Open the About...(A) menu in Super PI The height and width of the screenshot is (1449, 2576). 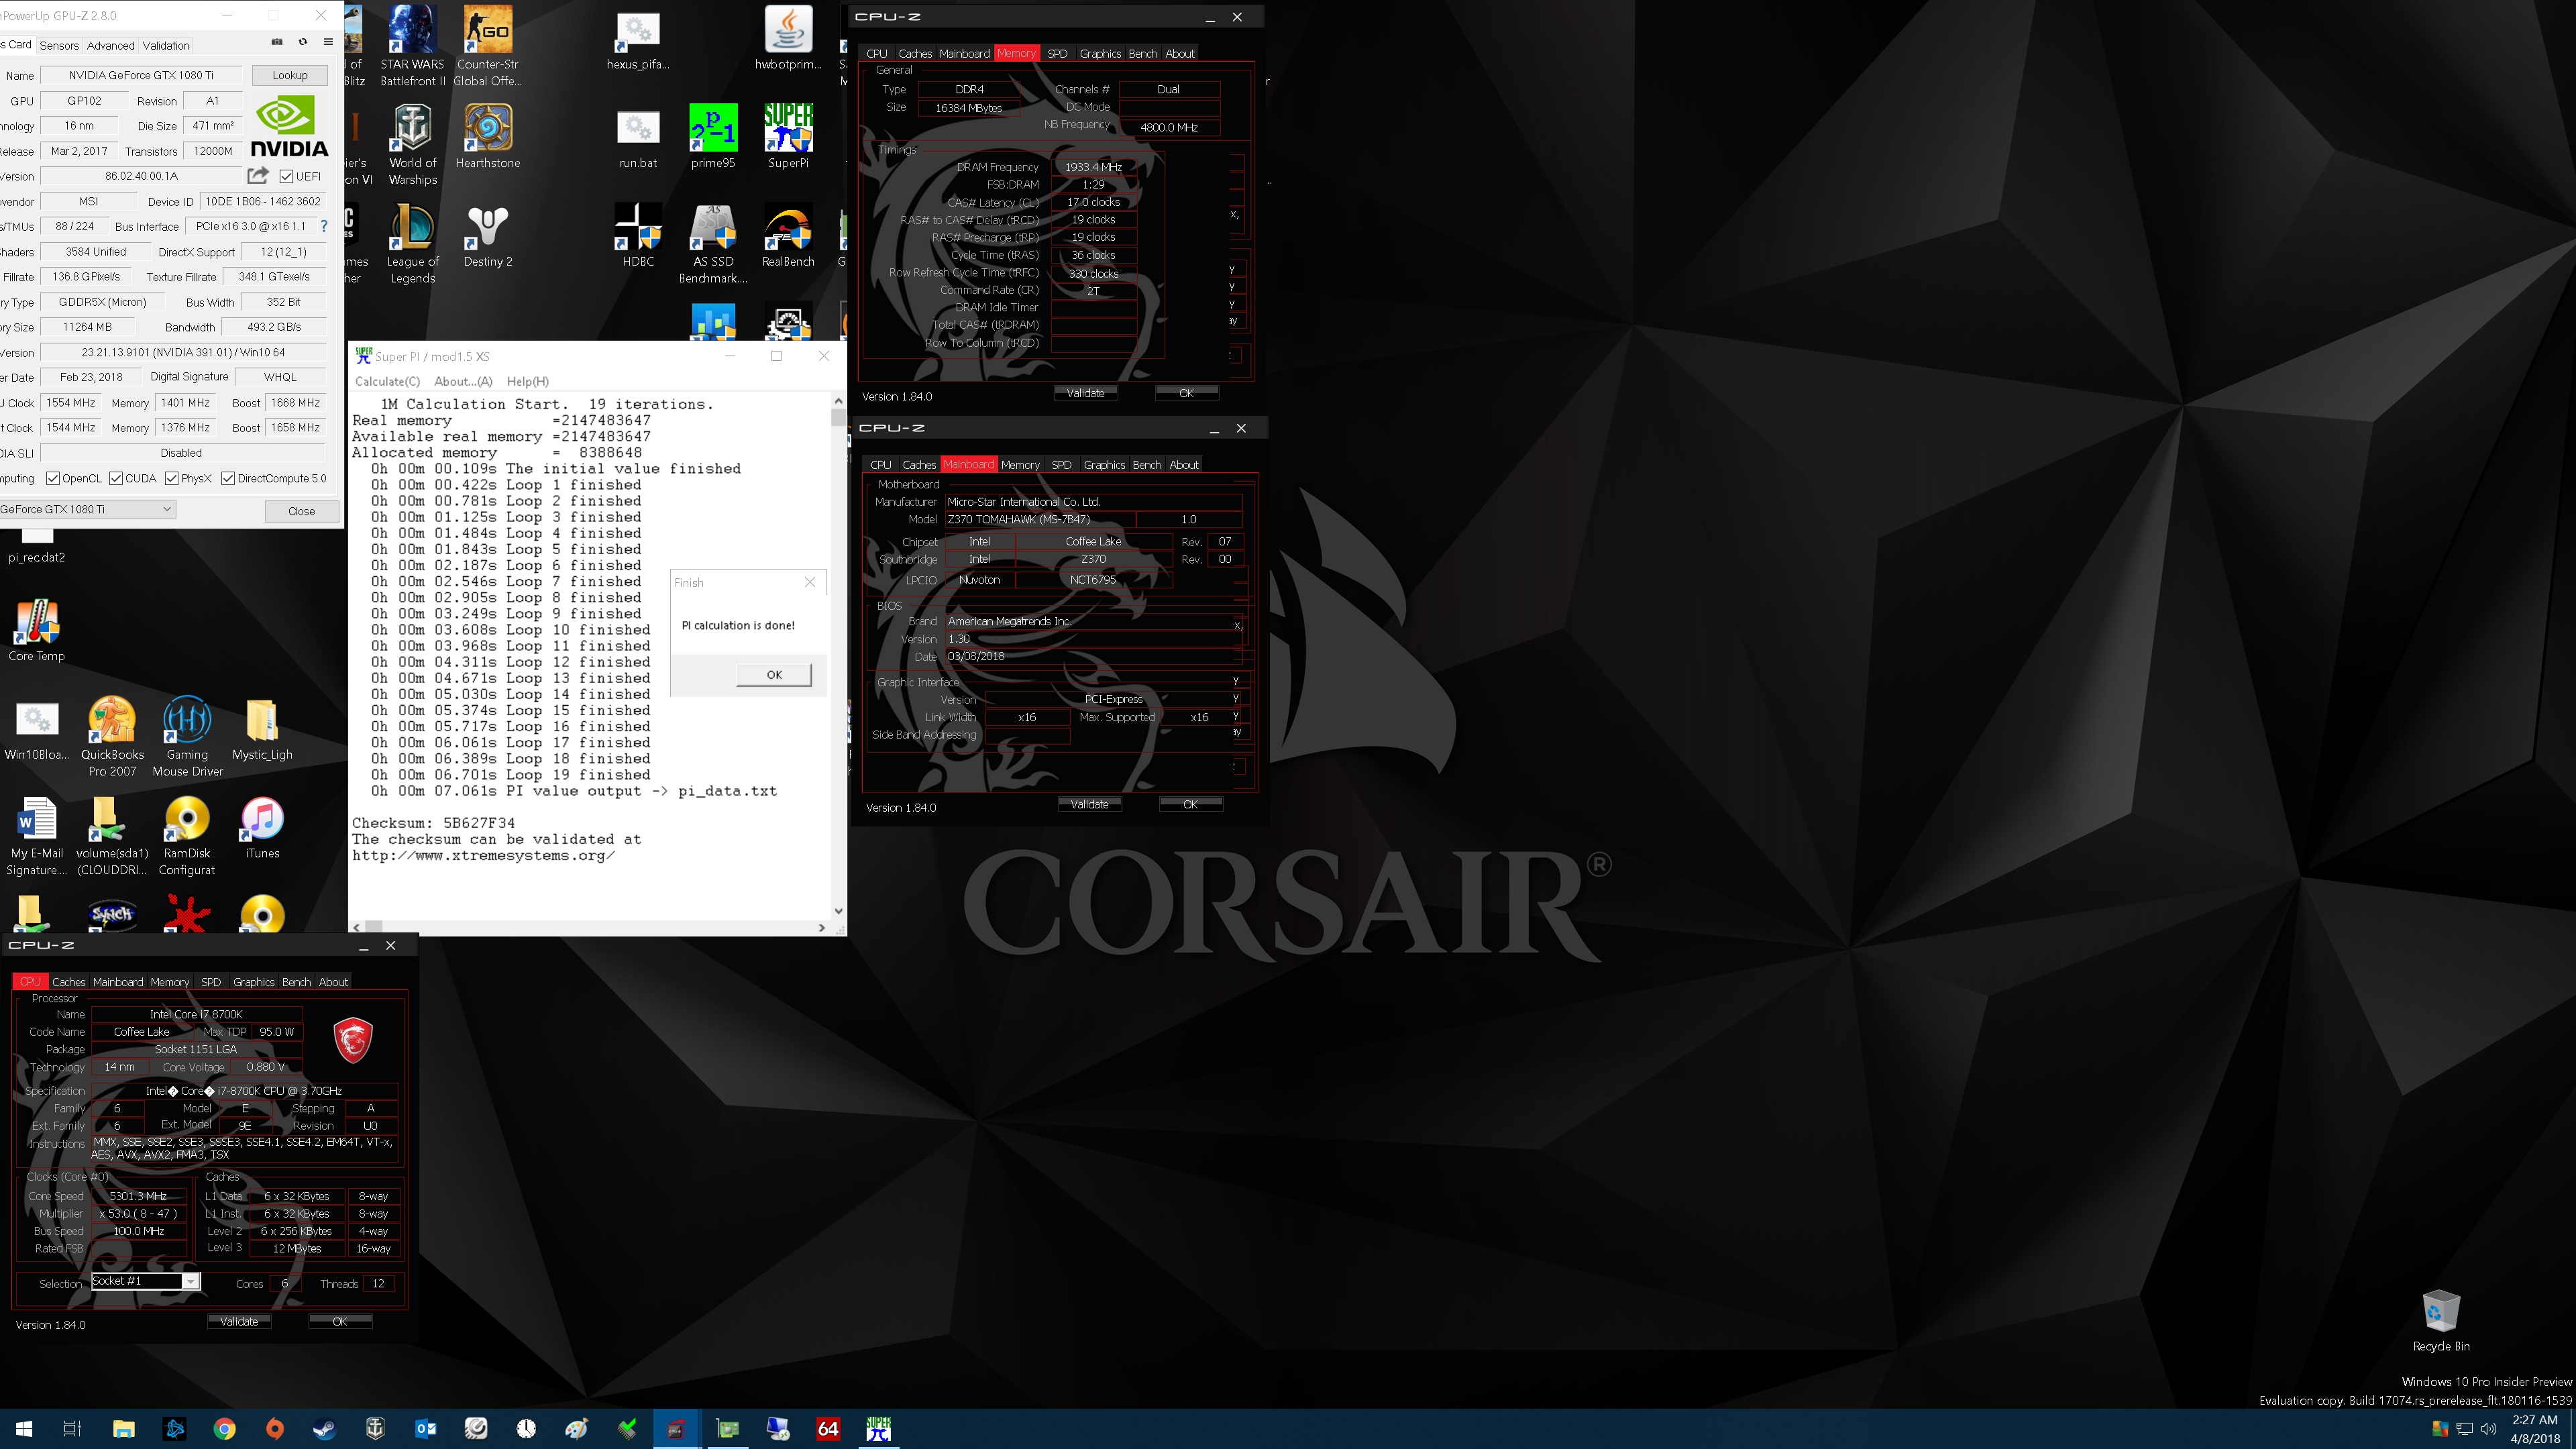point(463,381)
